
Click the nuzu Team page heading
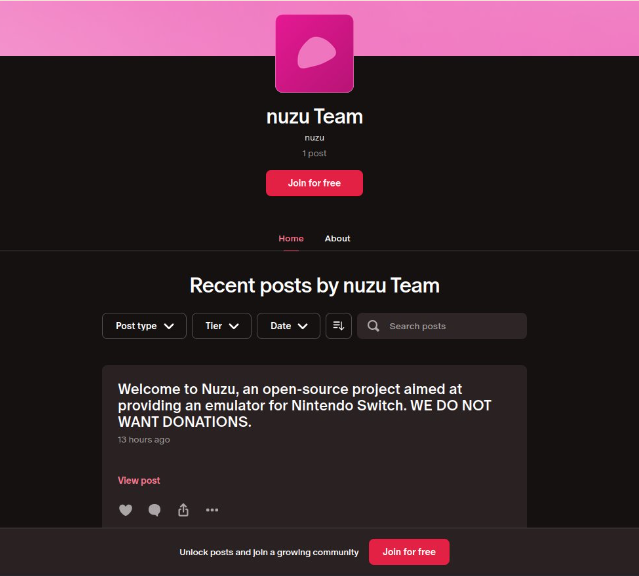coord(314,117)
